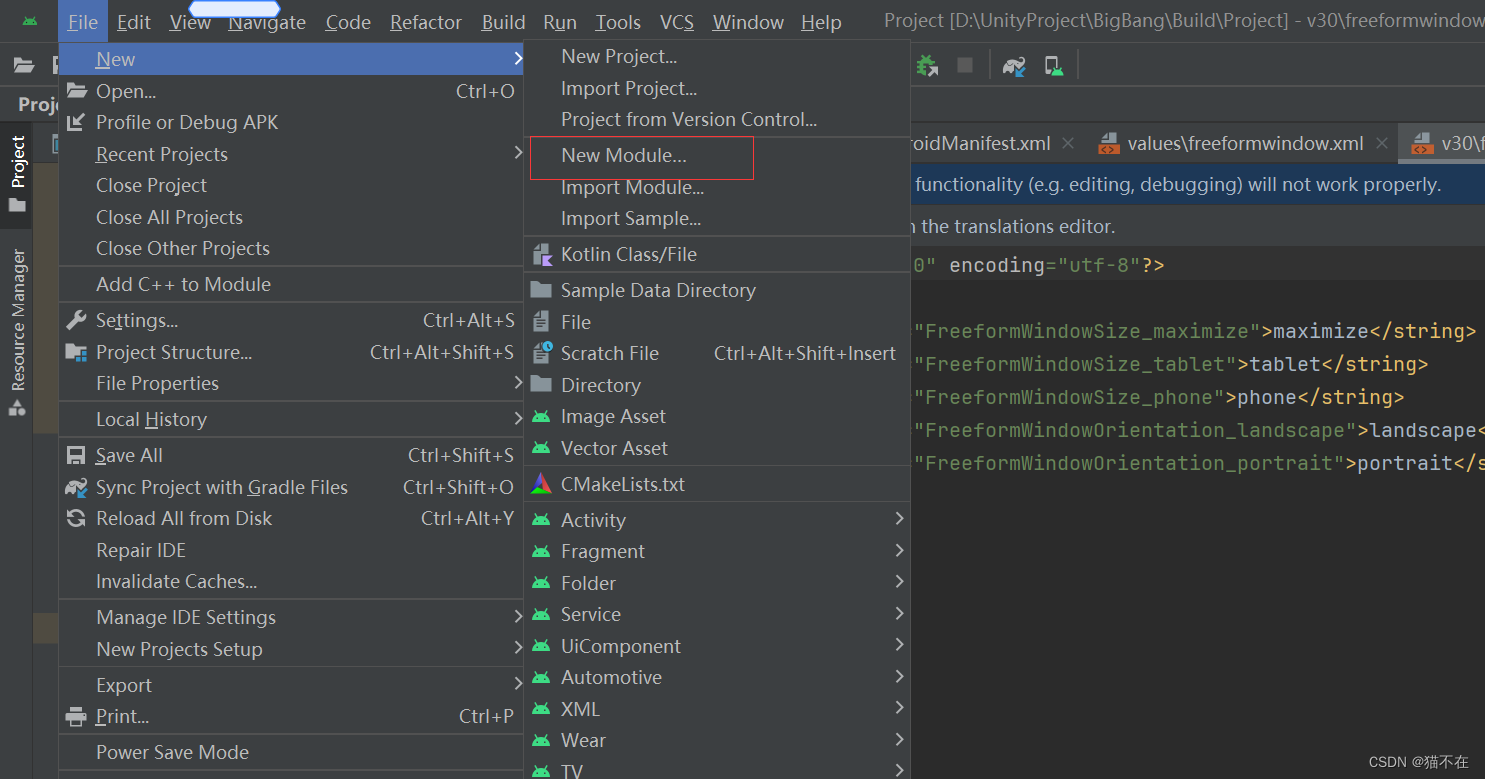Toggle Power Save Mode
Image resolution: width=1485 pixels, height=779 pixels.
coord(292,752)
